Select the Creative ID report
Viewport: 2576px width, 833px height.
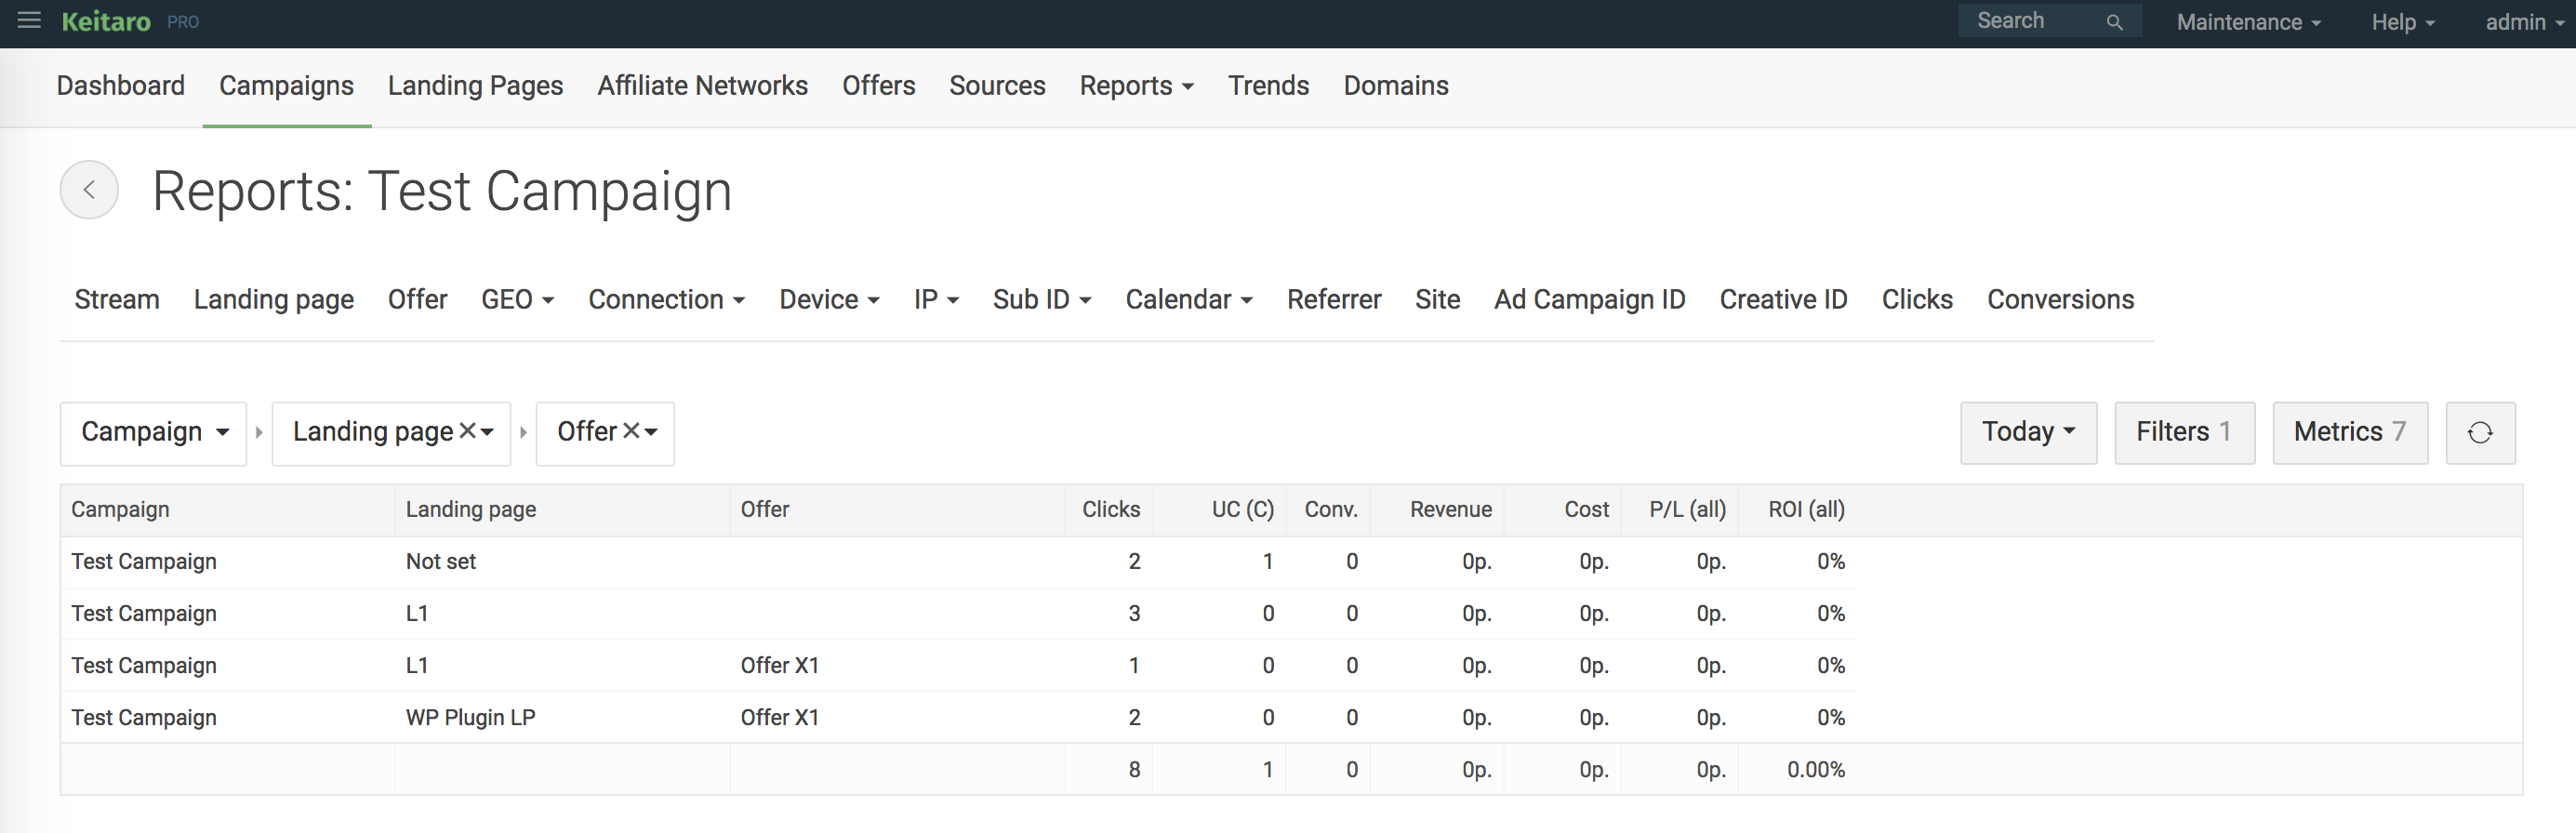coord(1783,299)
